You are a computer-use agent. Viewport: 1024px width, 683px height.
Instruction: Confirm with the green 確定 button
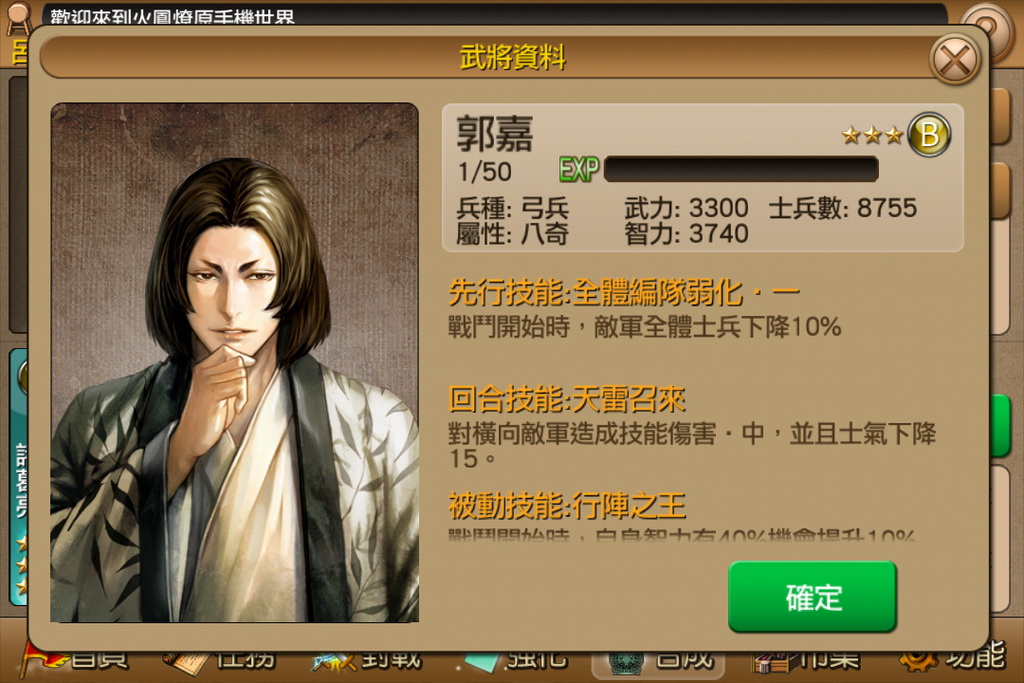point(812,597)
